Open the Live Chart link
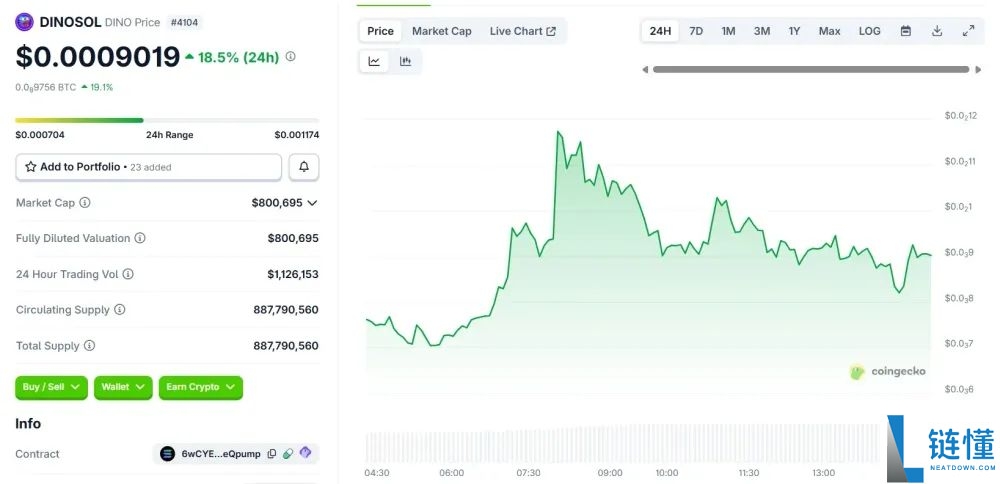Image resolution: width=1000 pixels, height=484 pixels. [x=522, y=31]
